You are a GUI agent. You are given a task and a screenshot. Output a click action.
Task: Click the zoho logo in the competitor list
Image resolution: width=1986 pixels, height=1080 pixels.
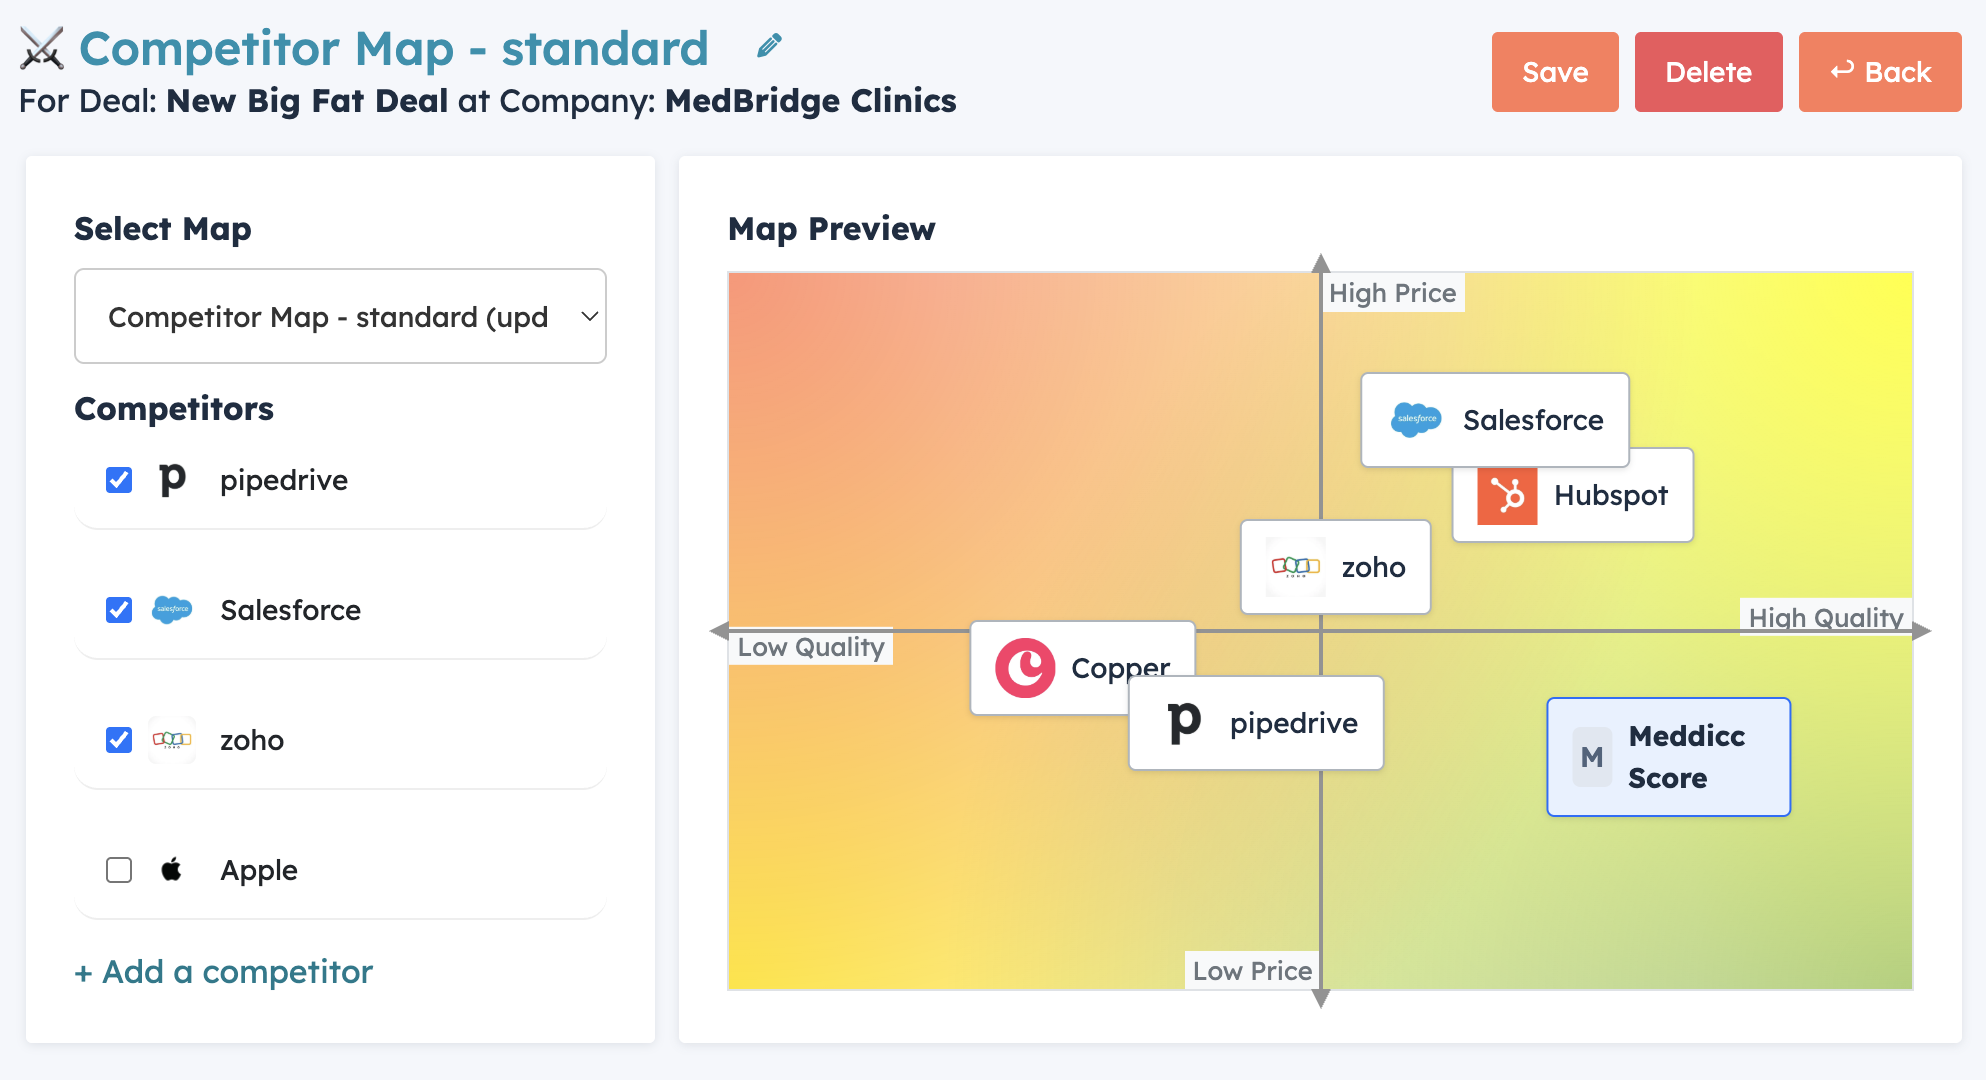(x=172, y=740)
